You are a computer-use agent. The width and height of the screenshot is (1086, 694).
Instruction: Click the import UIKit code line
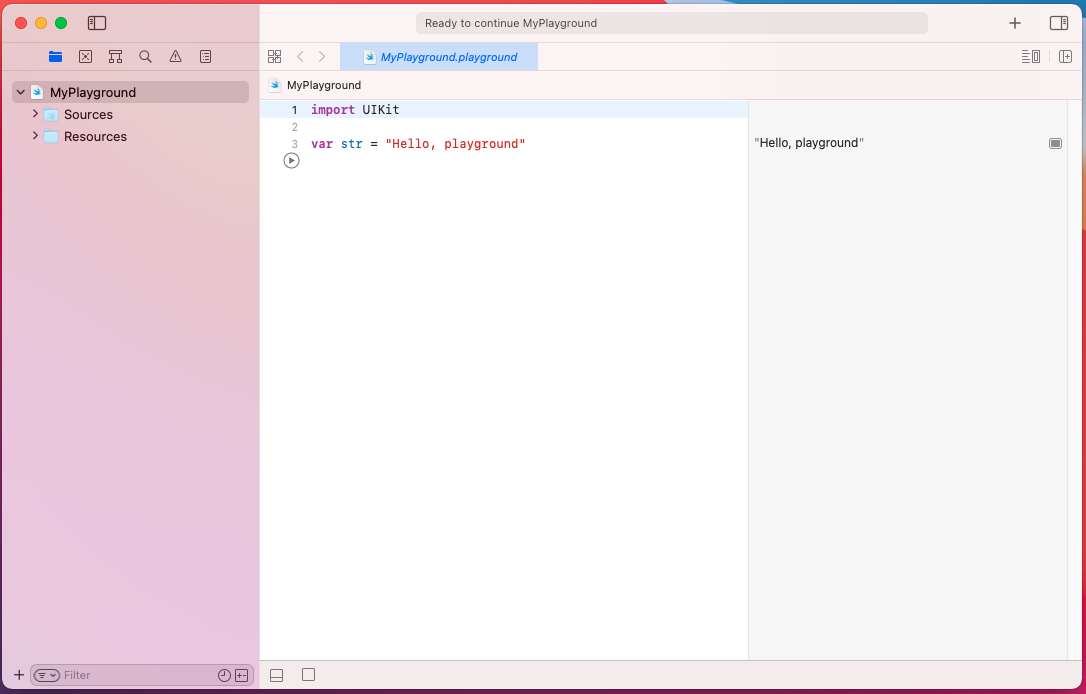(355, 109)
